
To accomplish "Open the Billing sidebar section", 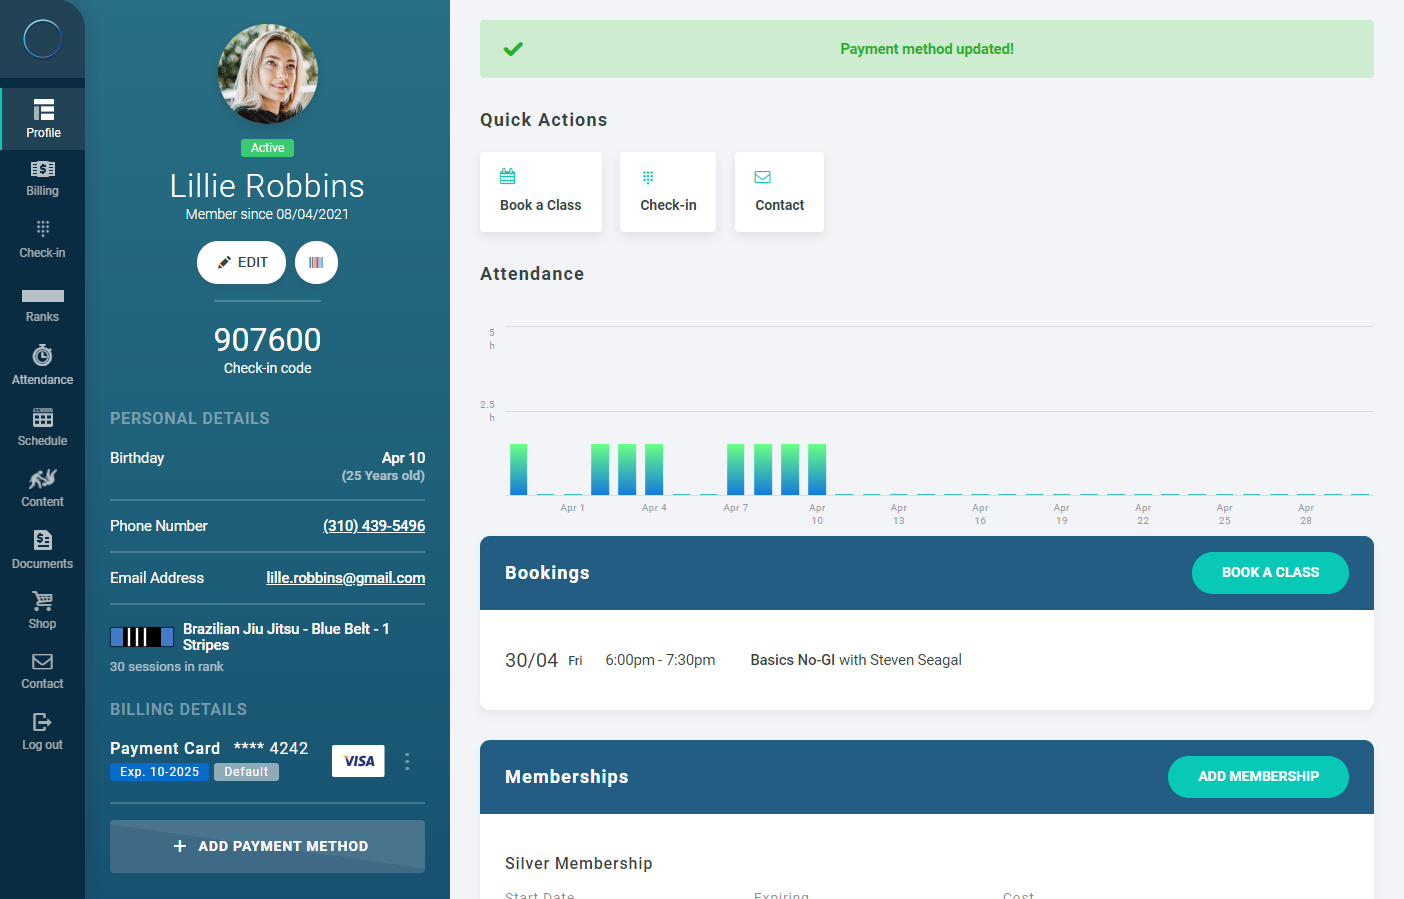I will [x=42, y=178].
